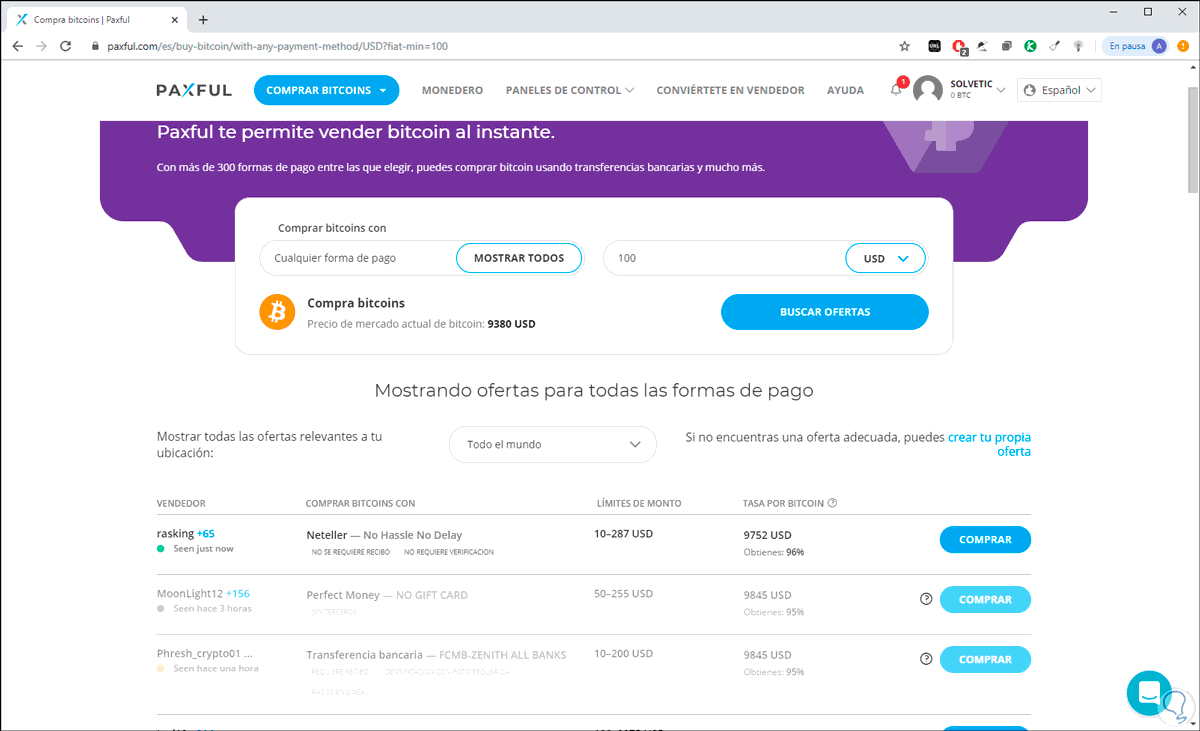Click the orange alert icon in Chrome toolbar
The image size is (1200, 731).
(1184, 46)
